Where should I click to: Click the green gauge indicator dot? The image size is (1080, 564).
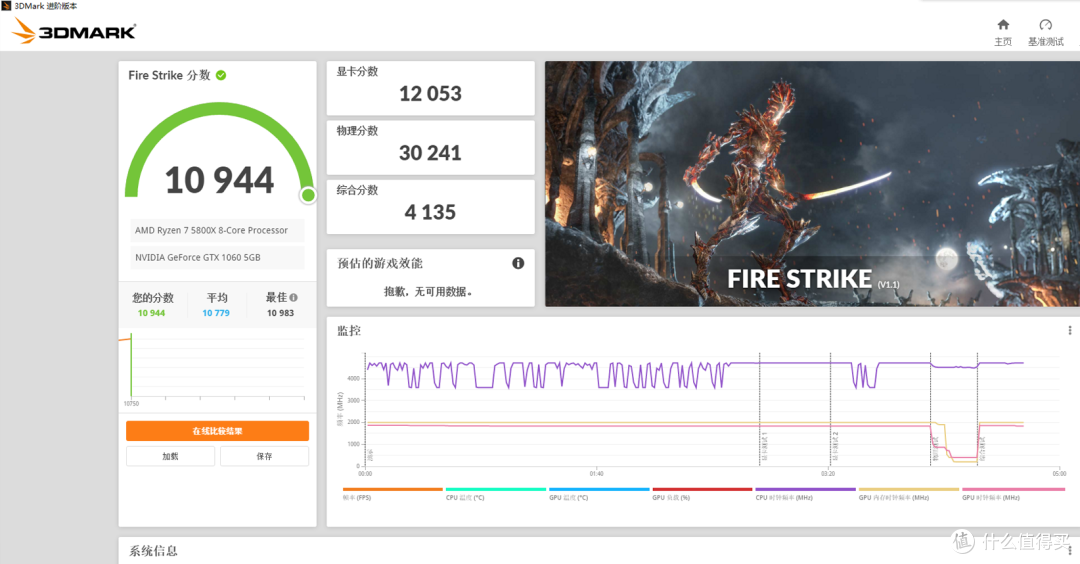[309, 195]
